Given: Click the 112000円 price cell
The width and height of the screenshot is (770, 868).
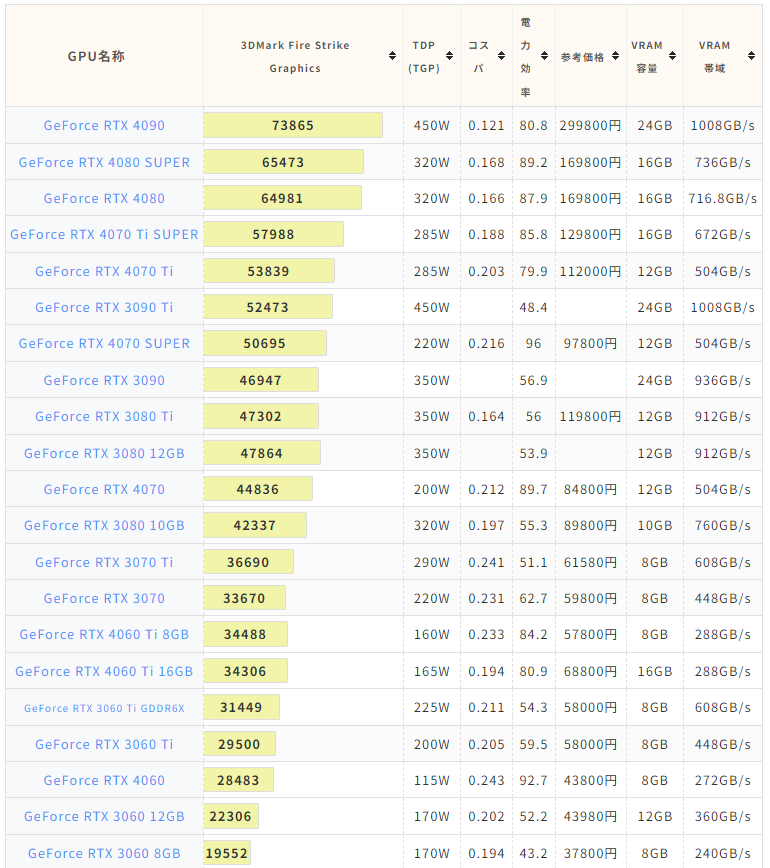Looking at the screenshot, I should [590, 271].
